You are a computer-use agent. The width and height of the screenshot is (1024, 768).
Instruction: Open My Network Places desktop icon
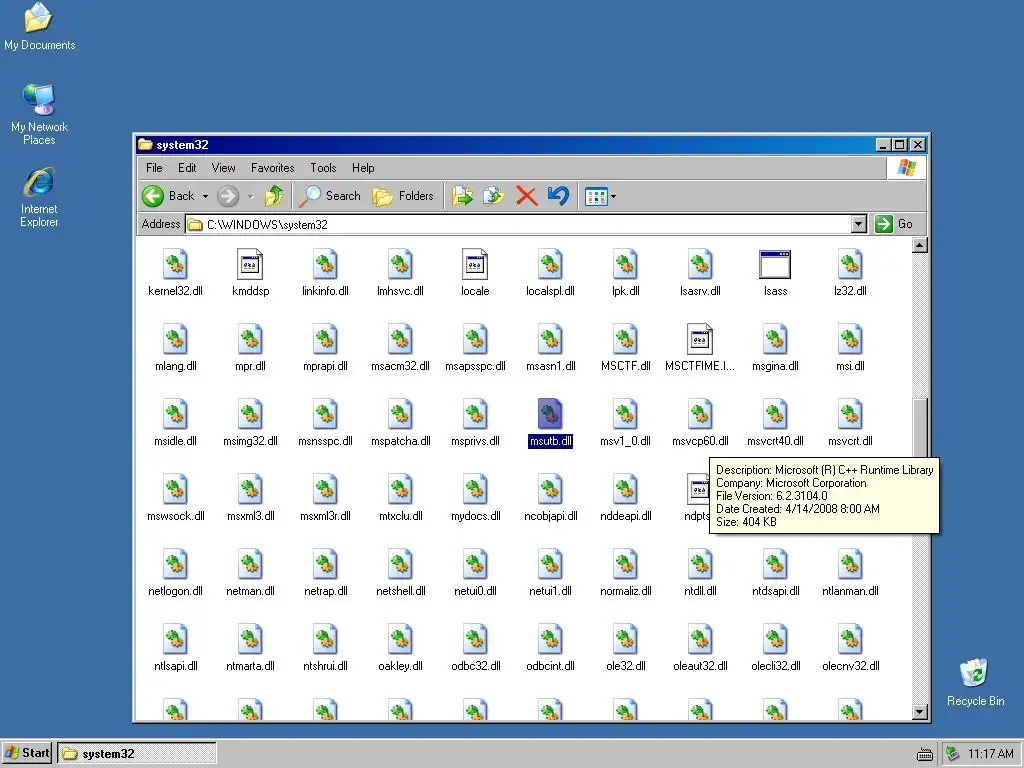click(39, 114)
